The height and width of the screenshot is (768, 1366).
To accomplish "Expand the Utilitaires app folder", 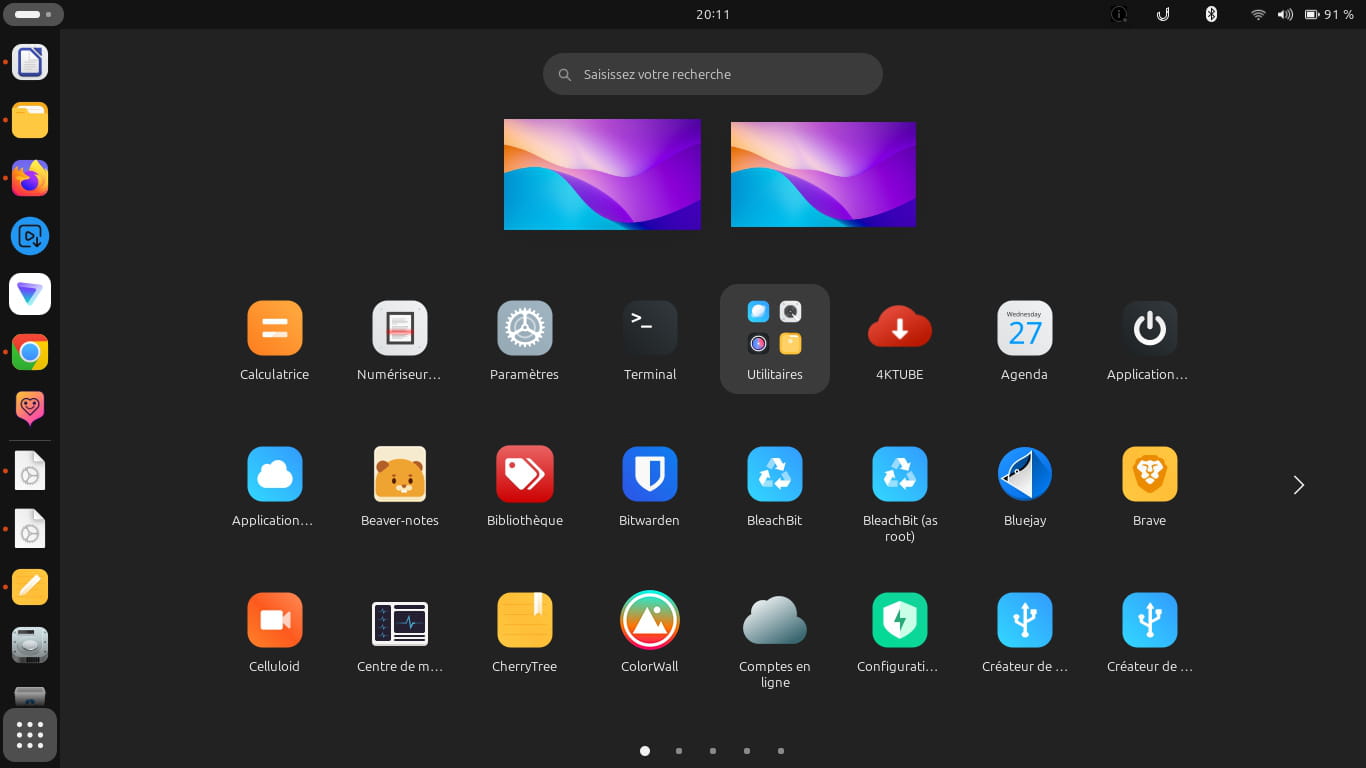I will pos(775,330).
